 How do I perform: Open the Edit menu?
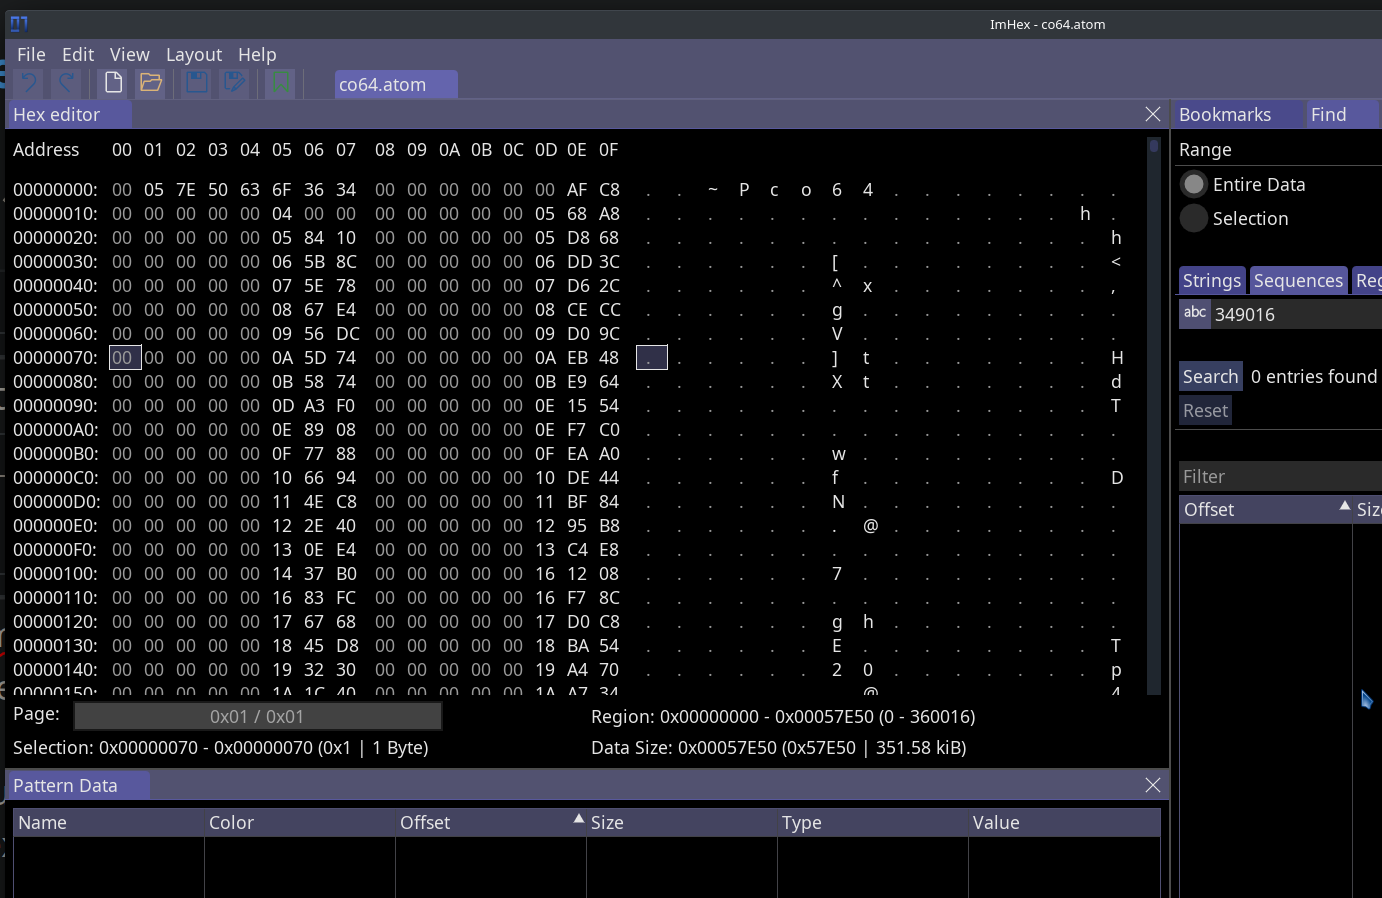[x=78, y=54]
